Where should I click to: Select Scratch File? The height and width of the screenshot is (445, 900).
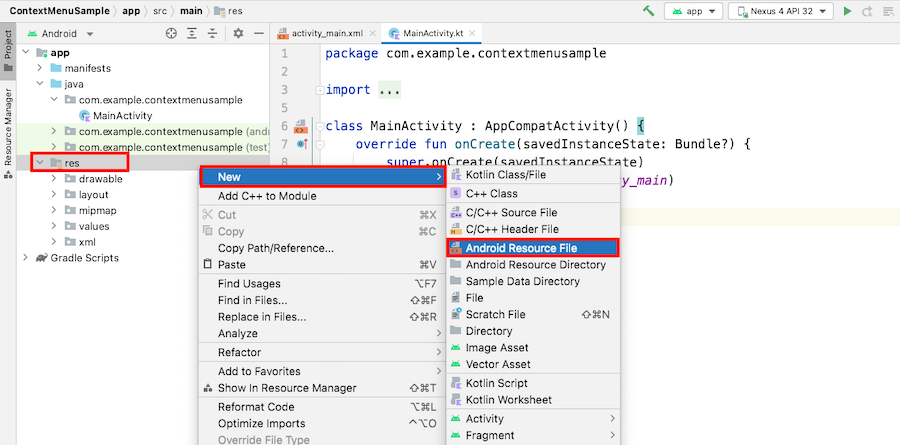533,315
